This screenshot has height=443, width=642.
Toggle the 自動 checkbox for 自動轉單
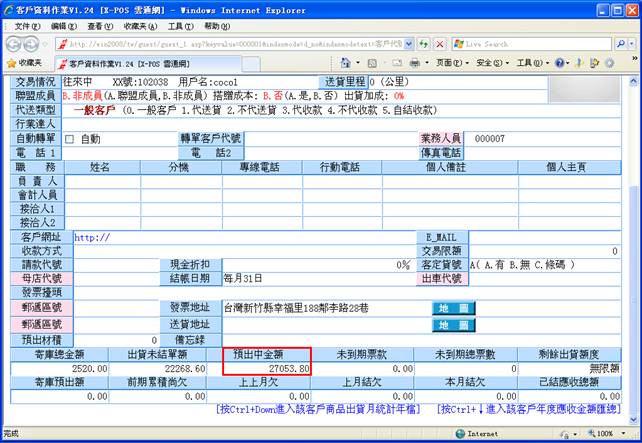pos(70,139)
